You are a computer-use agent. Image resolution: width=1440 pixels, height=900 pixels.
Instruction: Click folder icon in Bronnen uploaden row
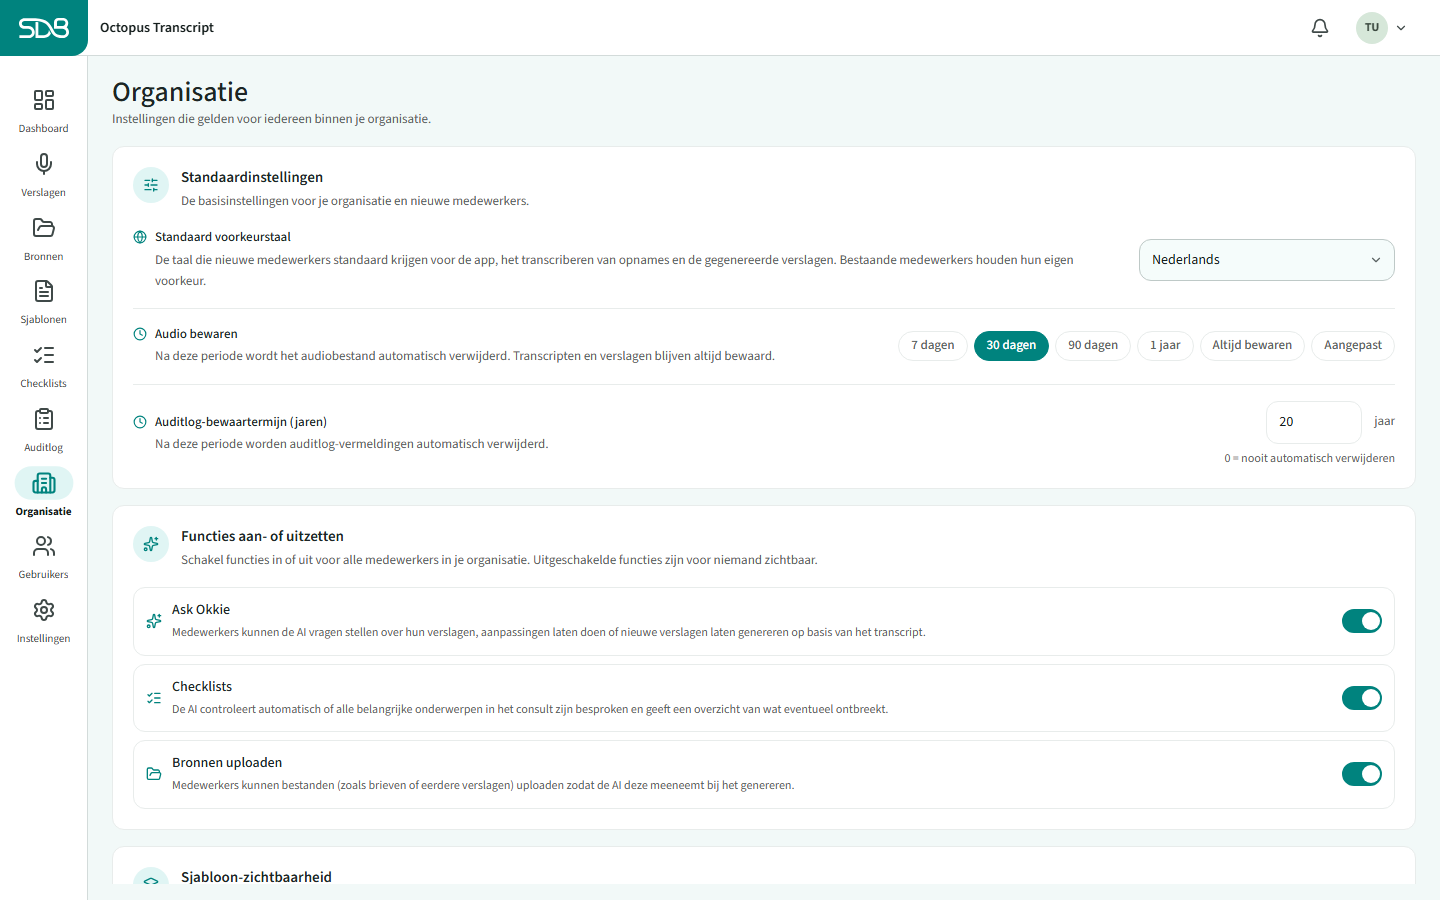[154, 774]
